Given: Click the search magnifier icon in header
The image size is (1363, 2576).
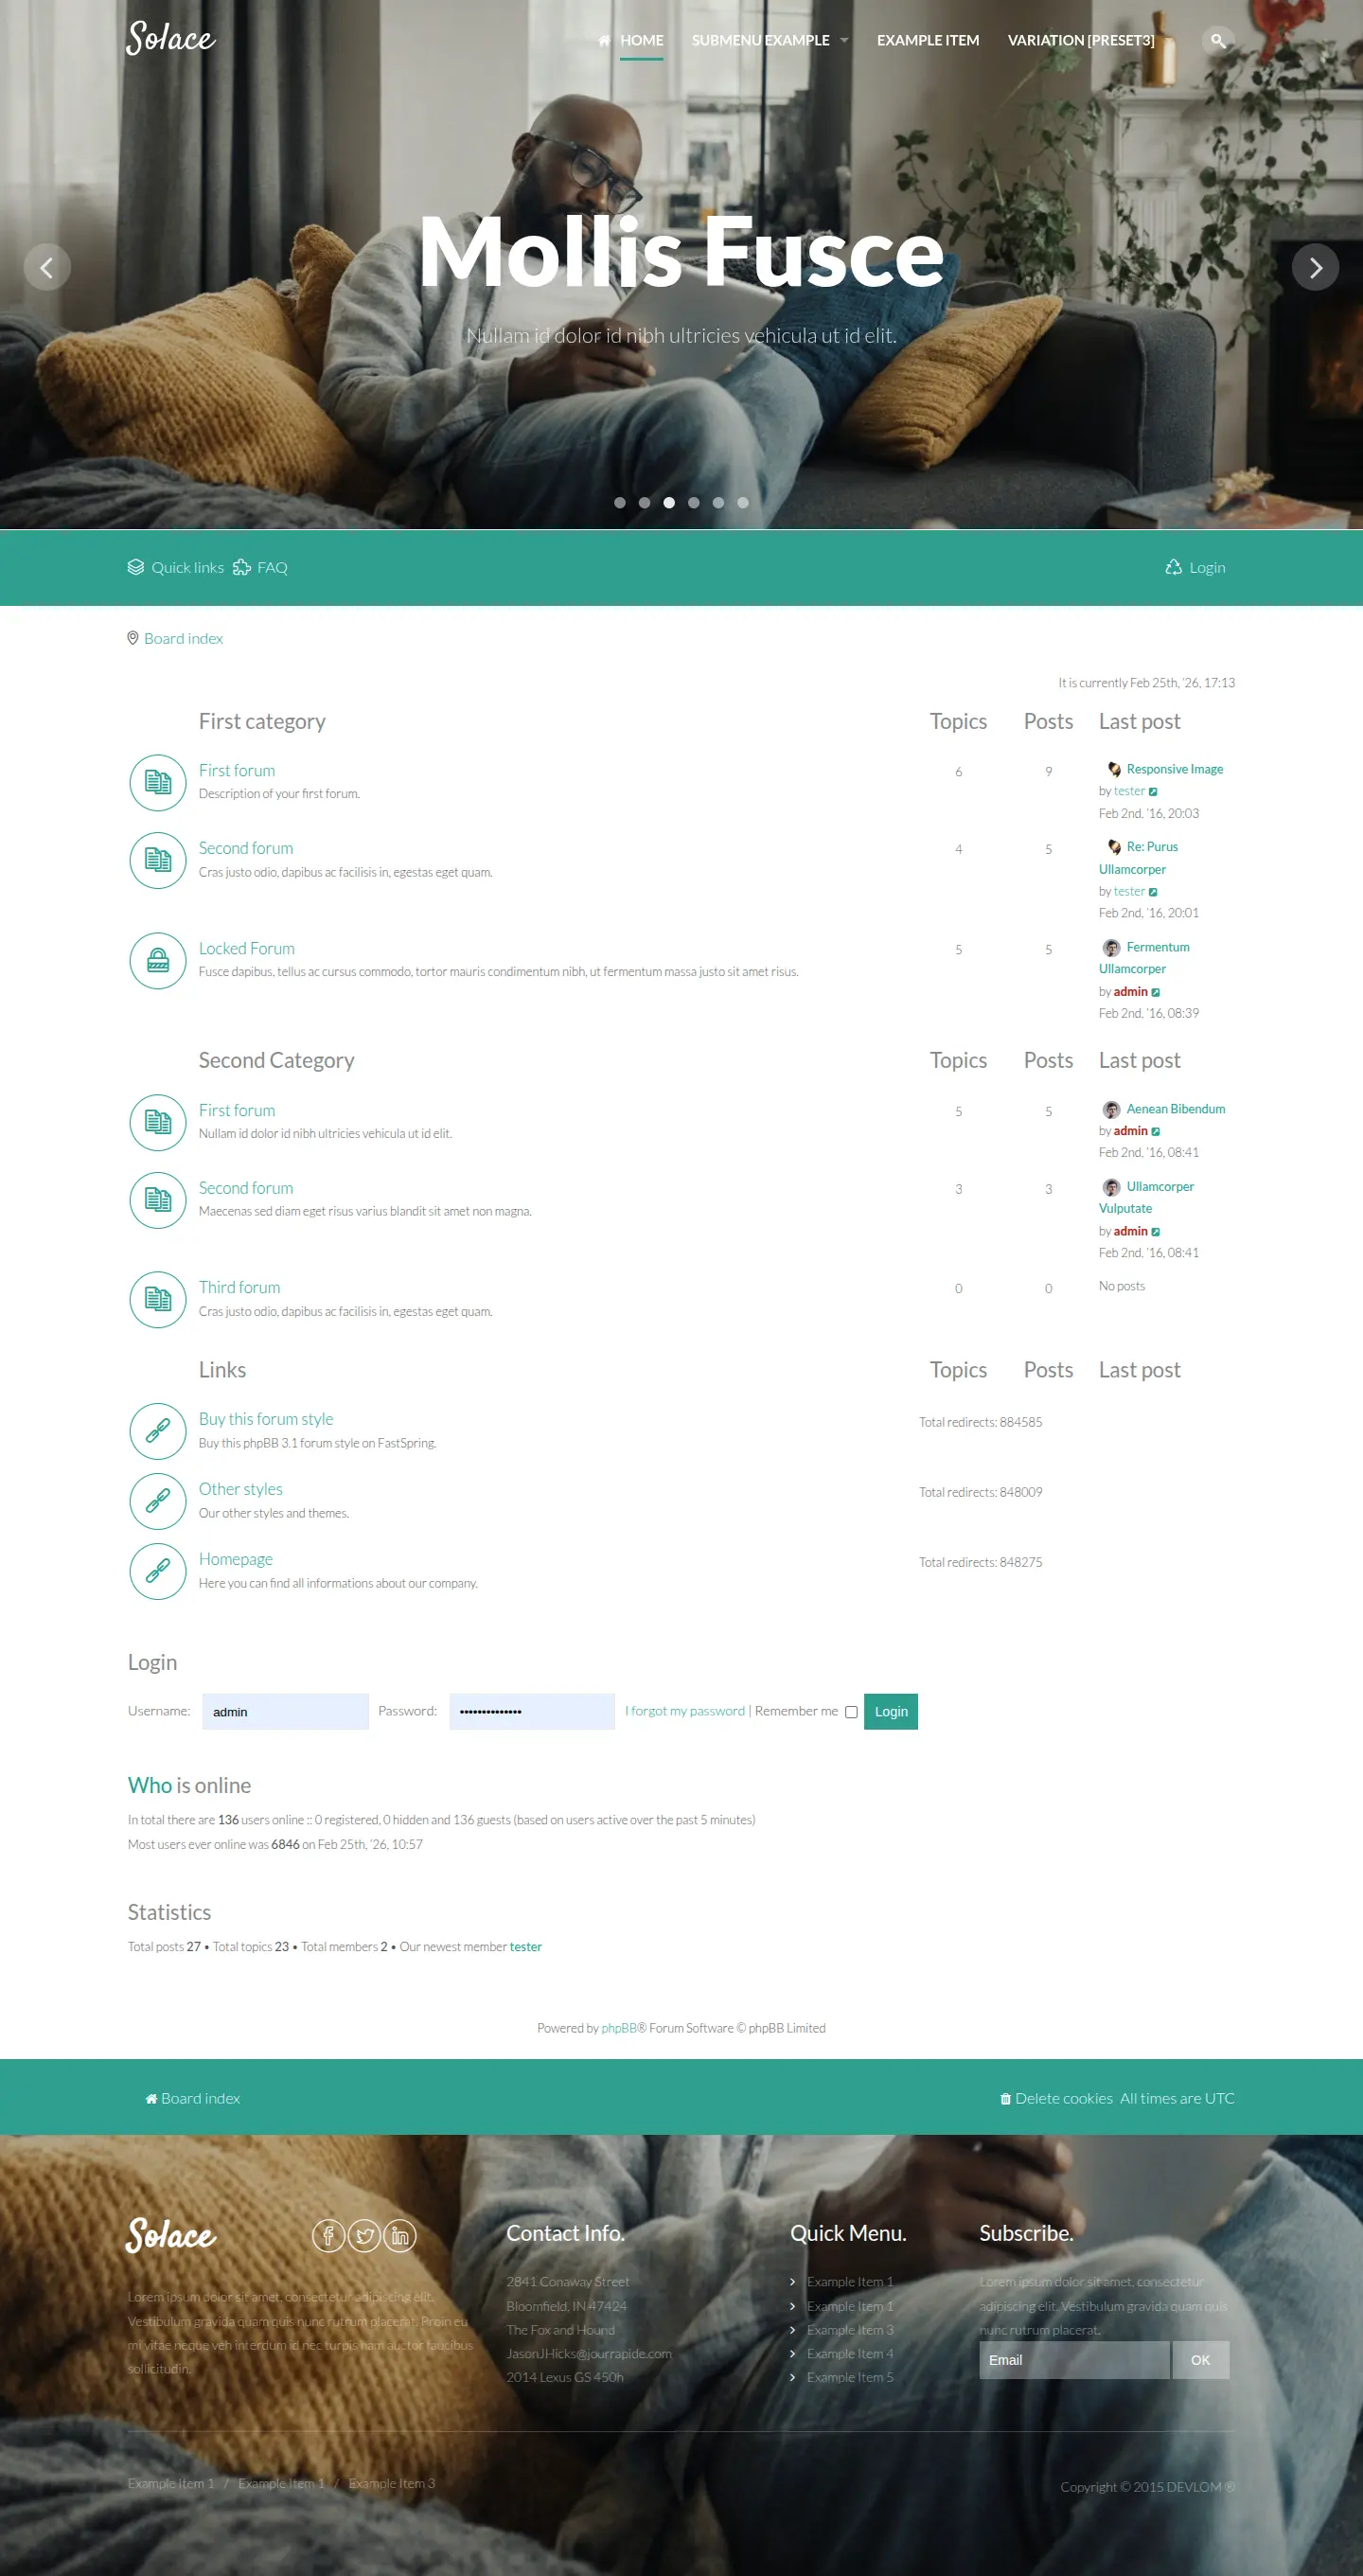Looking at the screenshot, I should click(1217, 41).
